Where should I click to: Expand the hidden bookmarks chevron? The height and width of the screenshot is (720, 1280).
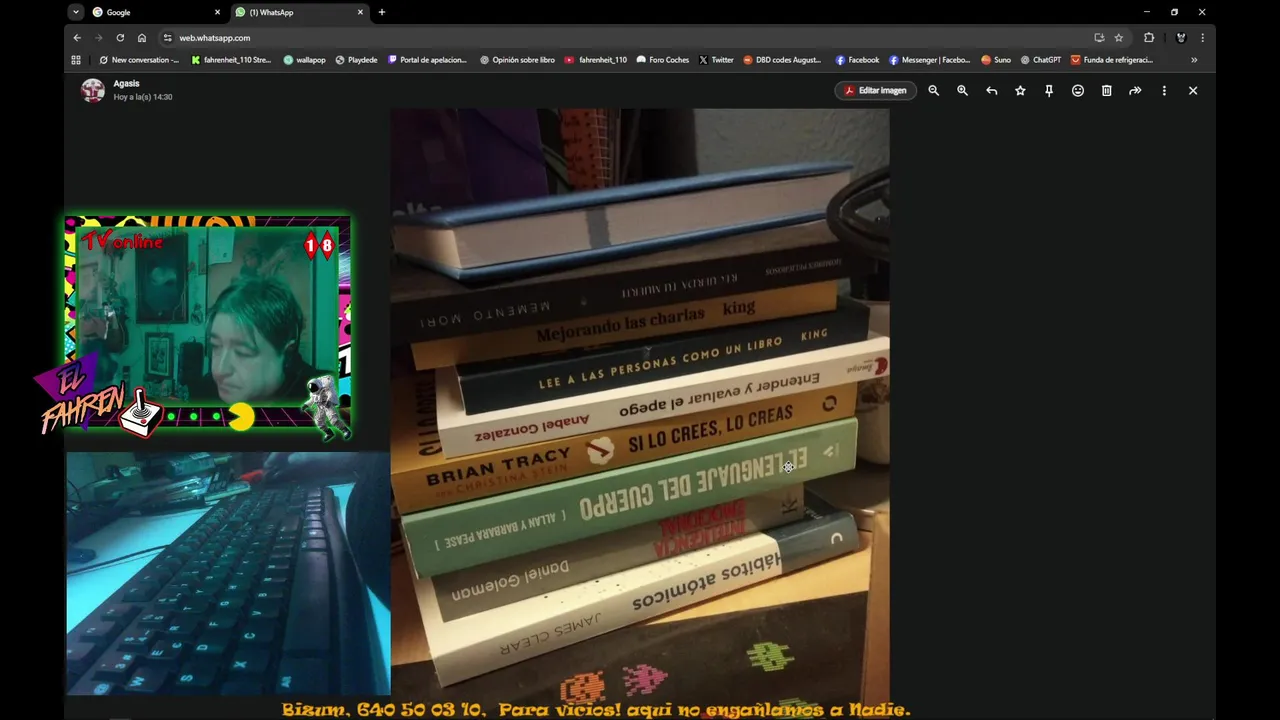click(1194, 60)
